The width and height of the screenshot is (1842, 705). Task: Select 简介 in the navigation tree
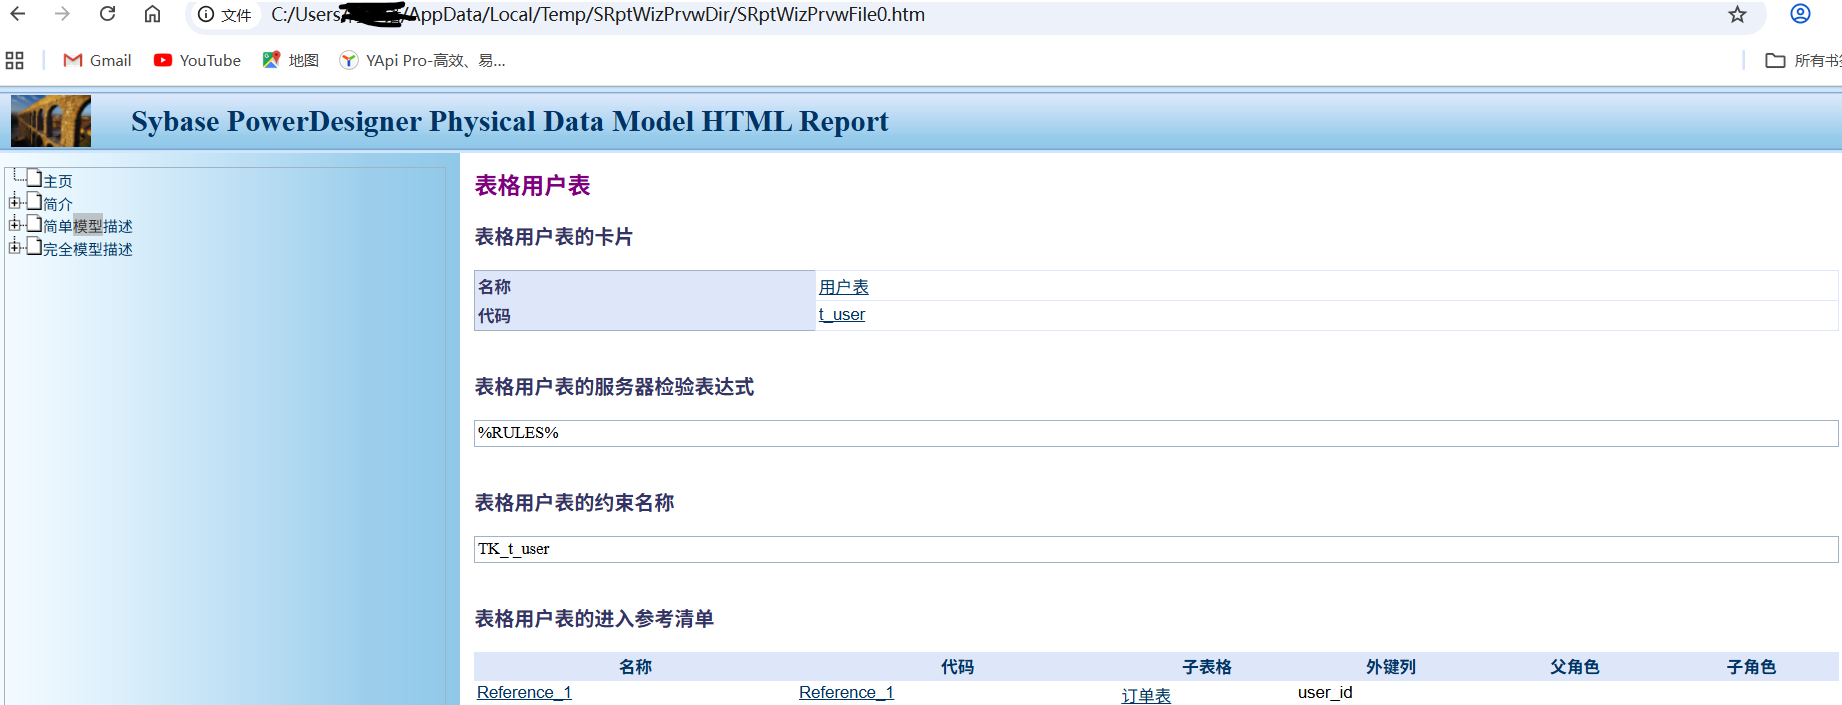[58, 204]
